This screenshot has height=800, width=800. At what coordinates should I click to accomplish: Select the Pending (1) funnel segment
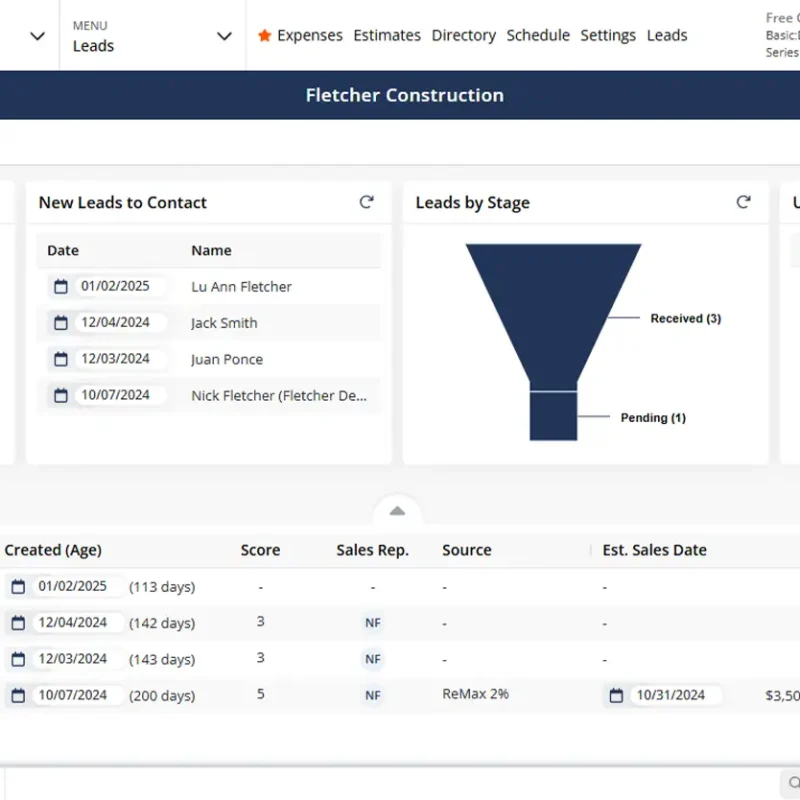(554, 416)
